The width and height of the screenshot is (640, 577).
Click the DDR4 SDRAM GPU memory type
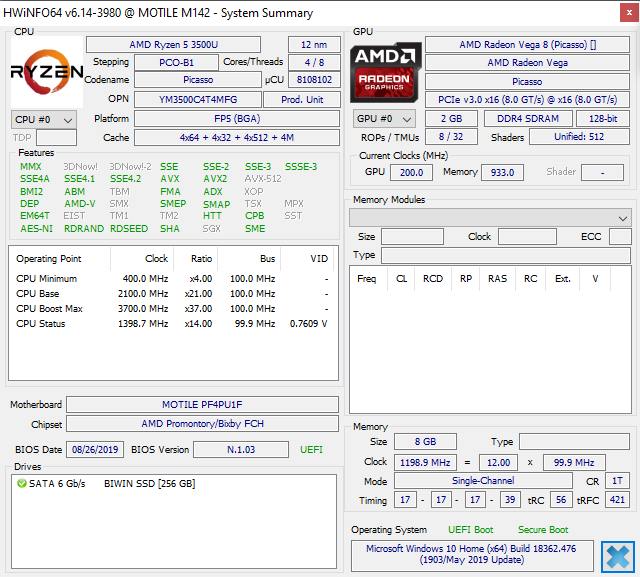[528, 119]
